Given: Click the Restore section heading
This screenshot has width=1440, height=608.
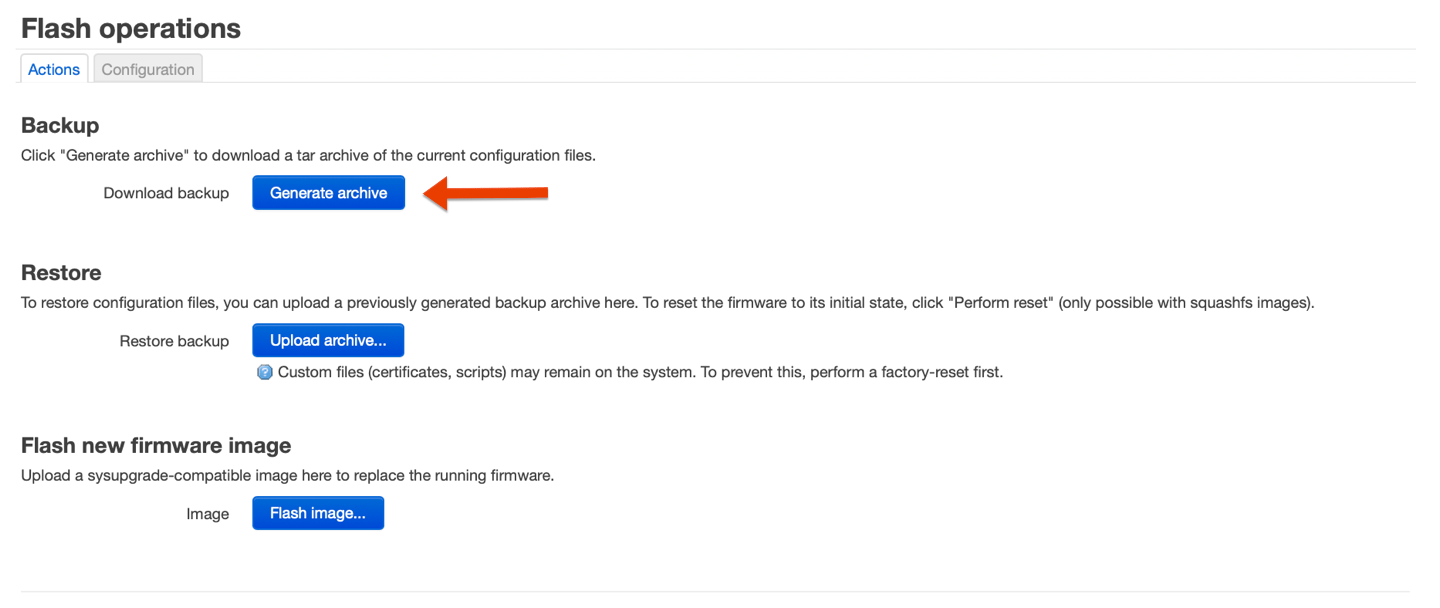Looking at the screenshot, I should point(61,272).
